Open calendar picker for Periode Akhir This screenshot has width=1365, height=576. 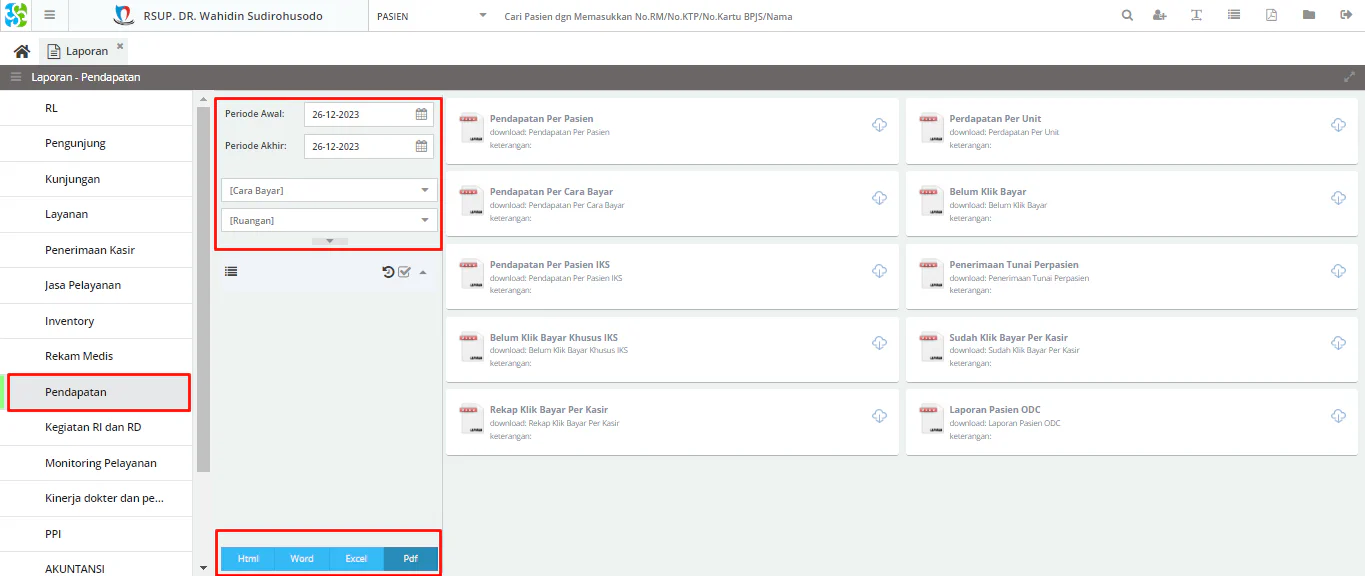coord(422,146)
